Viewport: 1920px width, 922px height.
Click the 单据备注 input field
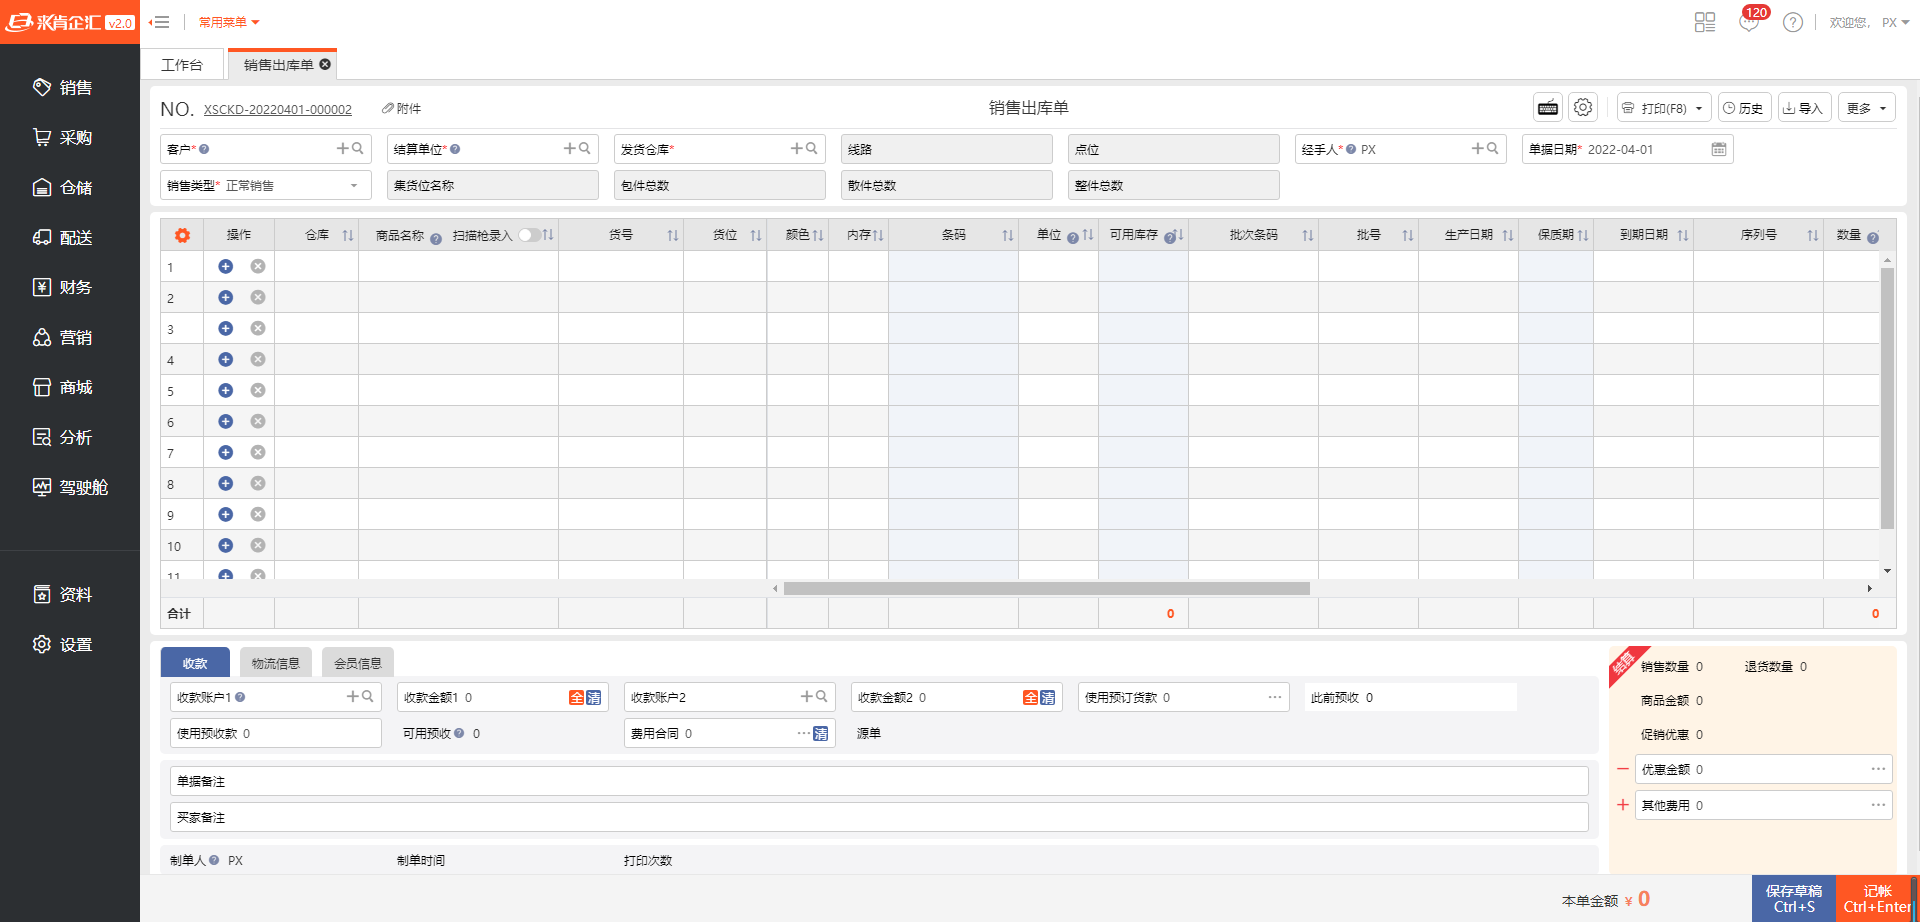[x=879, y=781]
